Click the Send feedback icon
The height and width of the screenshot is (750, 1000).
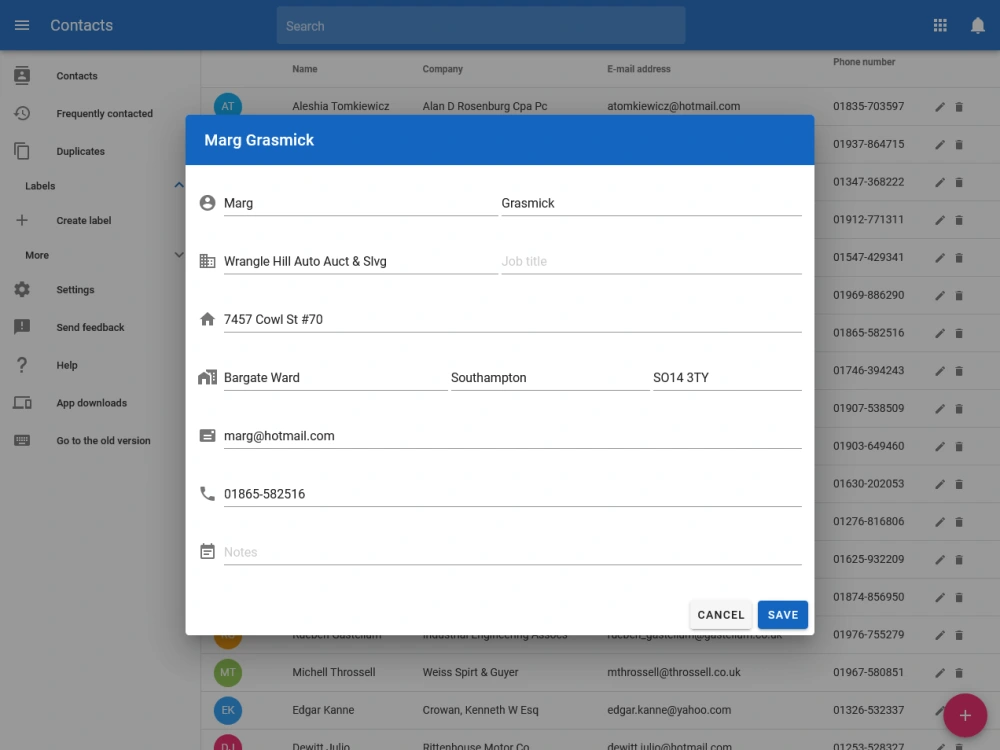tap(22, 327)
